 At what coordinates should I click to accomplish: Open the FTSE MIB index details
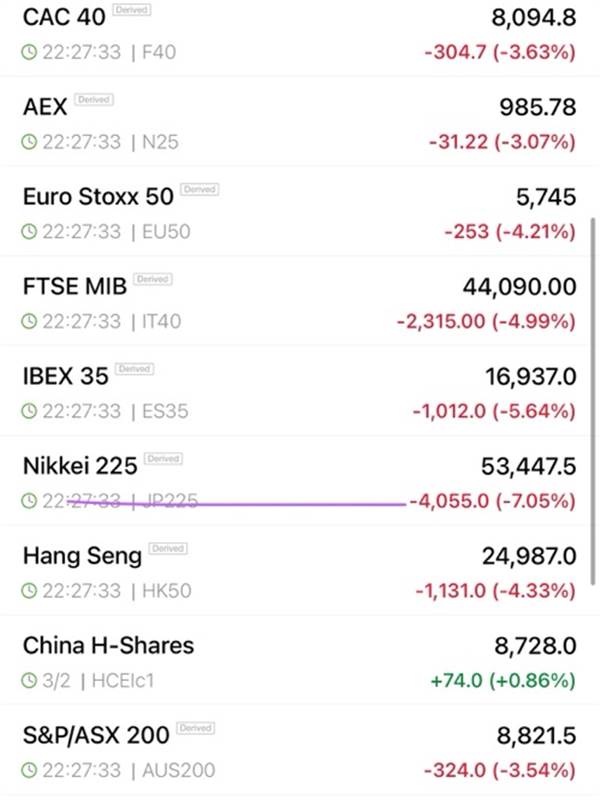(75, 286)
